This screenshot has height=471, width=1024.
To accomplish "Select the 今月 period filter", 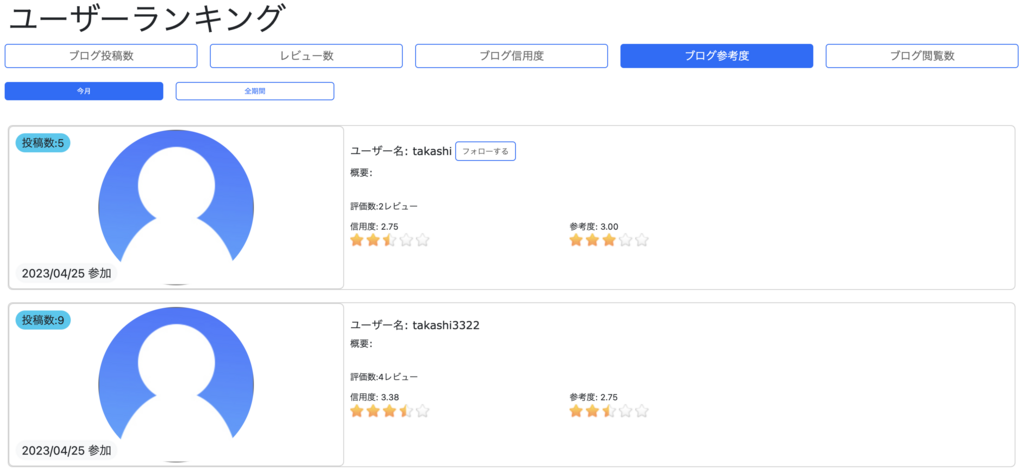I will coord(84,91).
